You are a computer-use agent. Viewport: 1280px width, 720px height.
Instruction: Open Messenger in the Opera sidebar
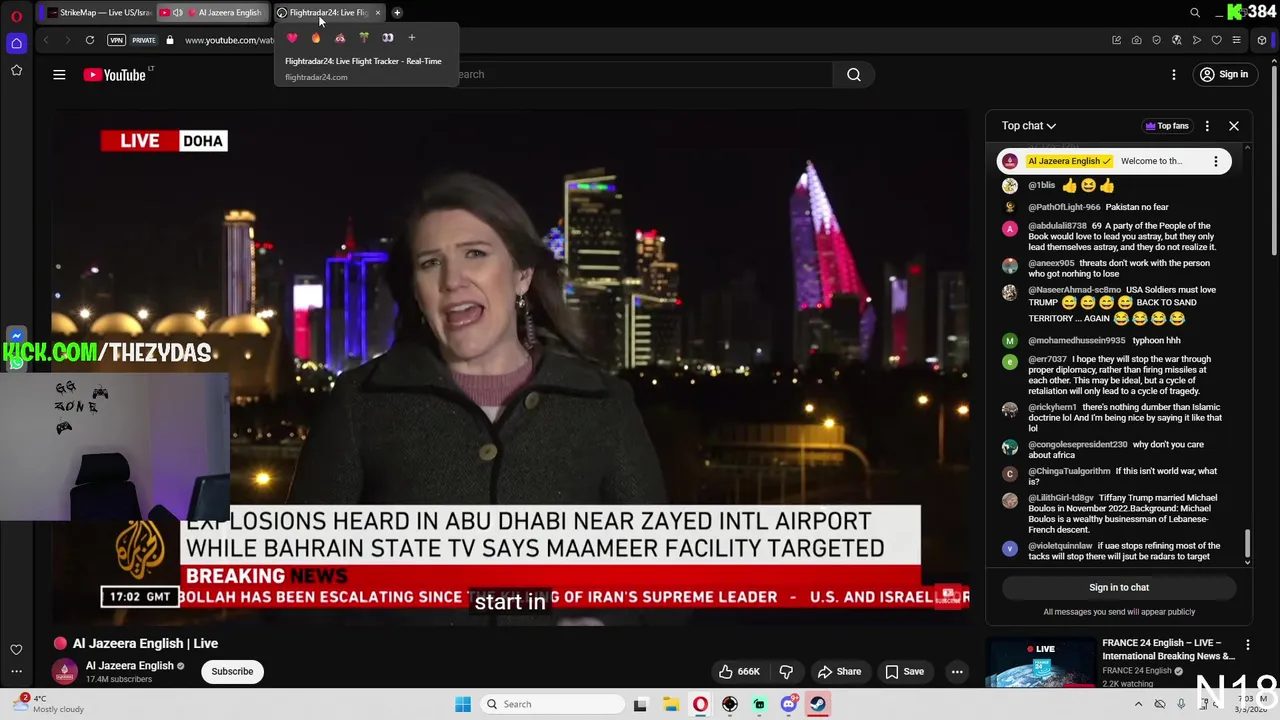point(16,337)
